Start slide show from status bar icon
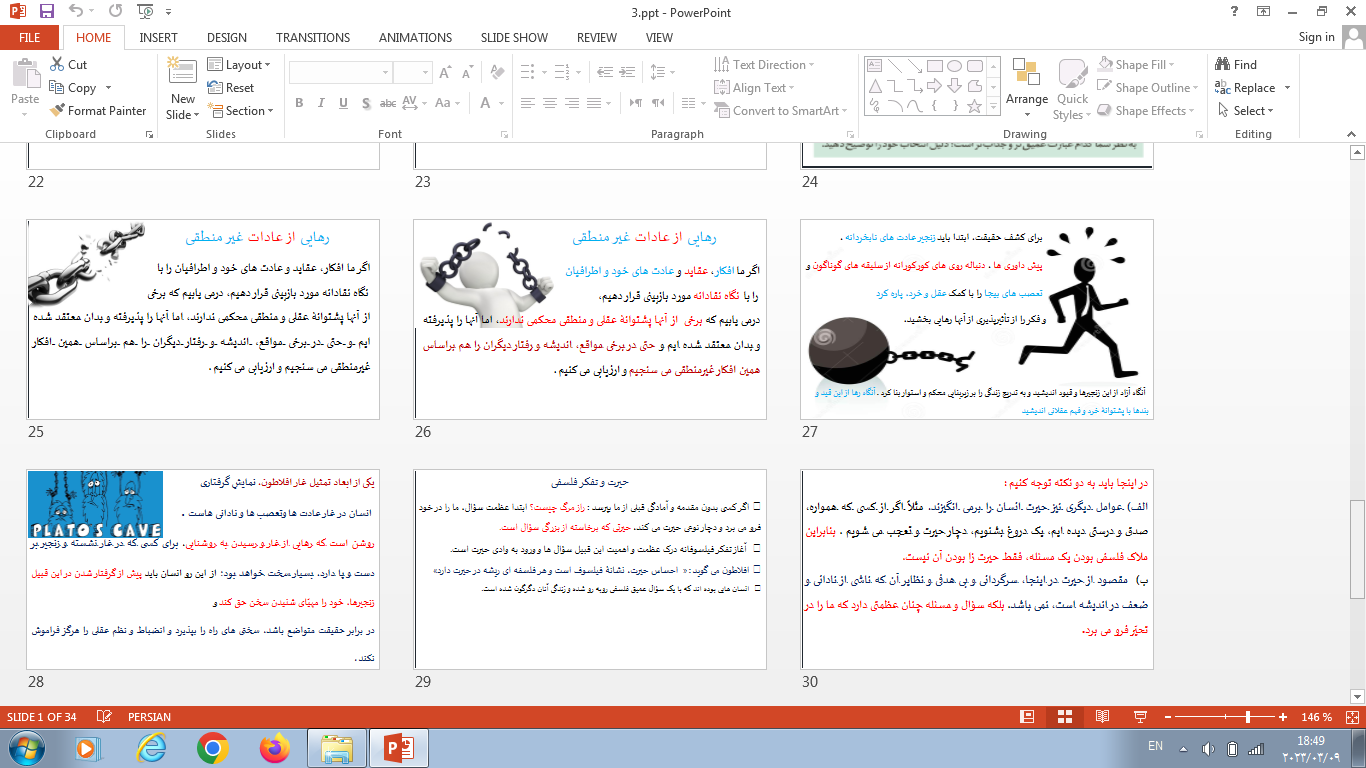The image size is (1366, 768). tap(1140, 717)
